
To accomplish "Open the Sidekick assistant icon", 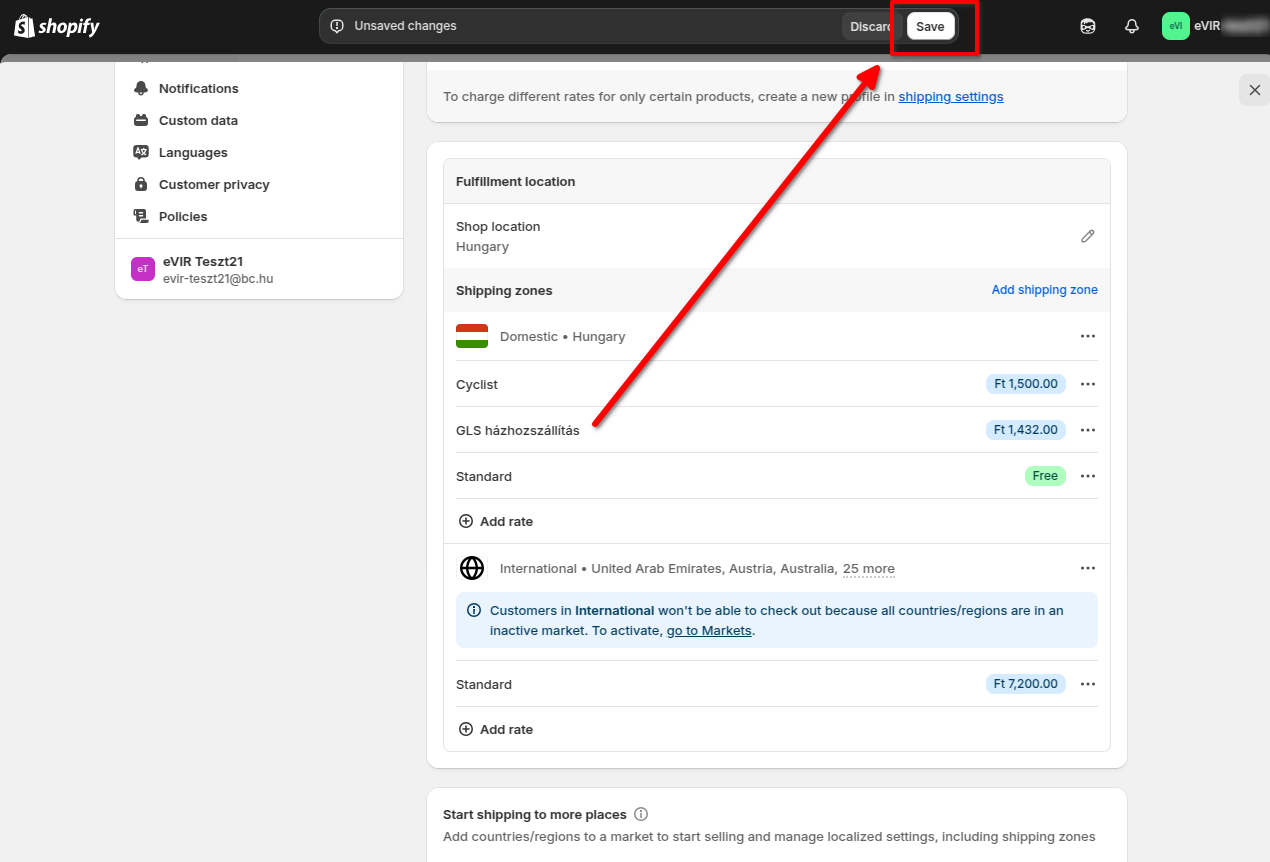I will [1088, 27].
